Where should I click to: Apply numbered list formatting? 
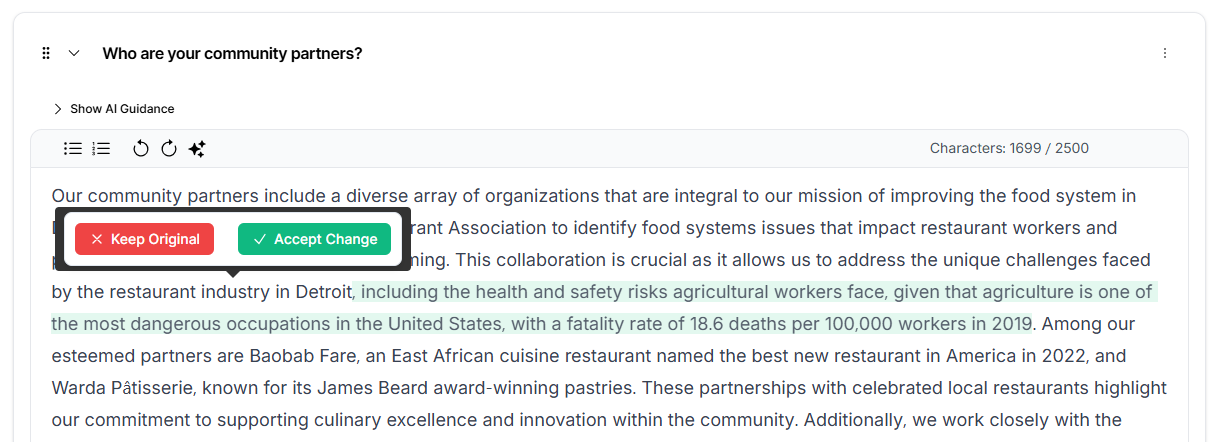(101, 149)
